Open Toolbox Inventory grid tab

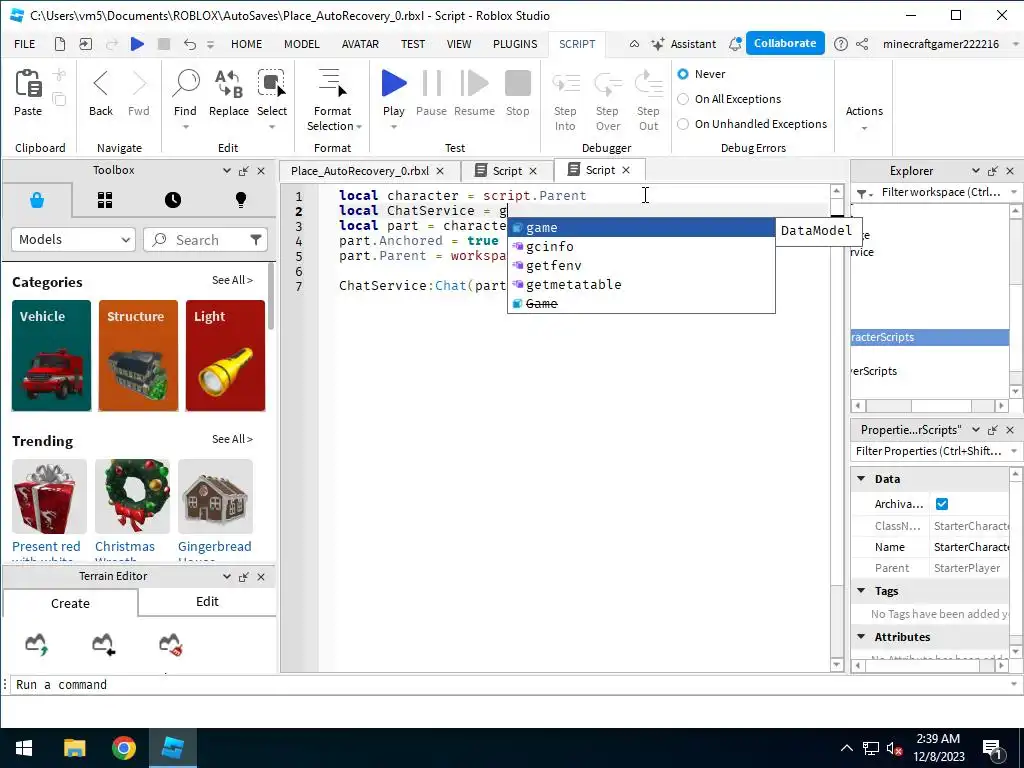click(104, 200)
